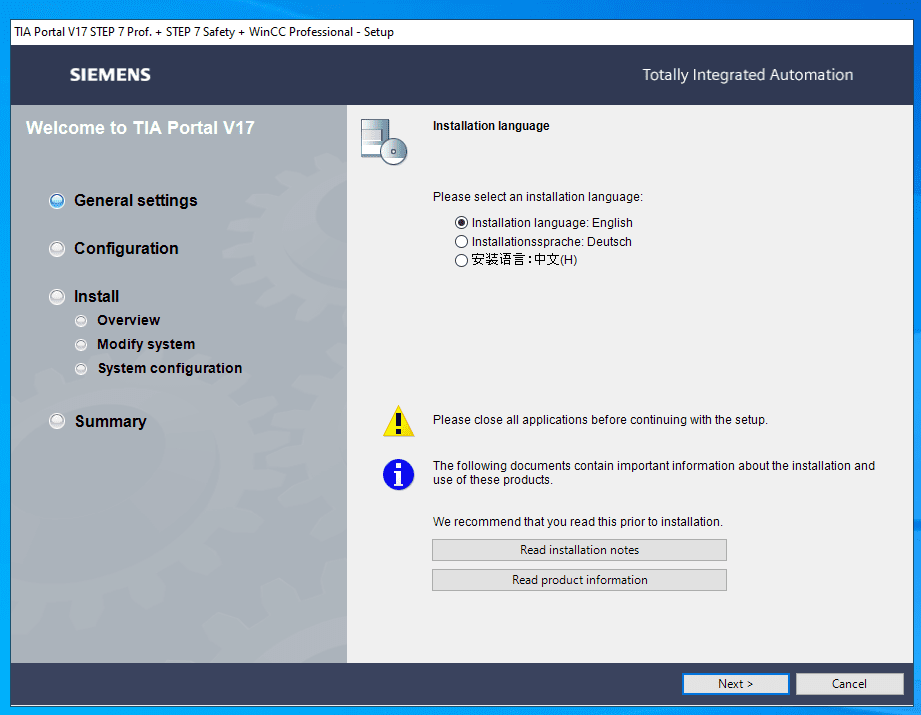Open Read installation notes
This screenshot has width=921, height=715.
point(579,550)
